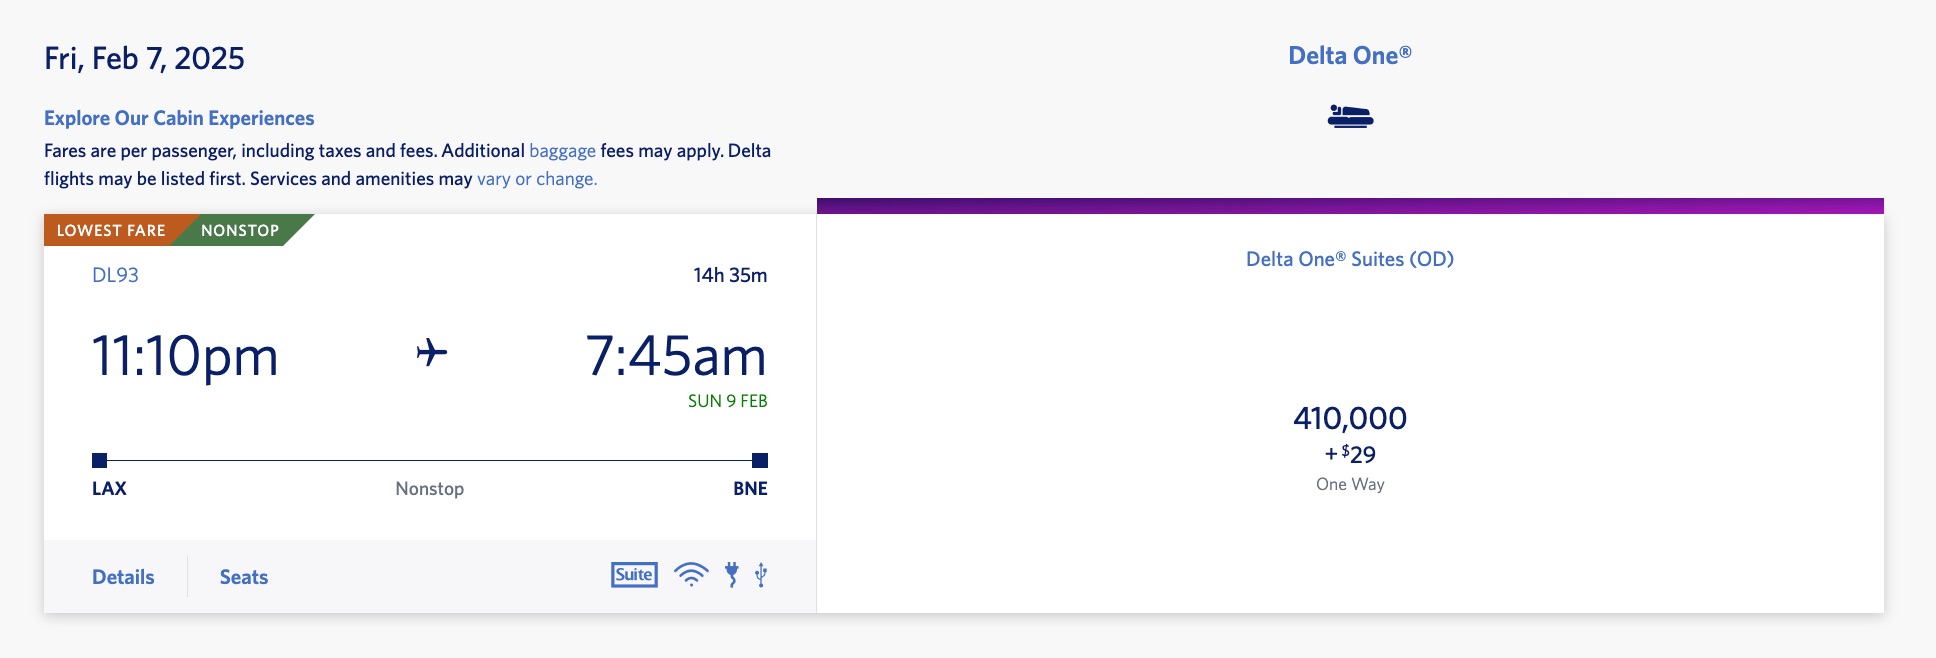Click the LAX departure square marker
This screenshot has height=658, width=1936.
pyautogui.click(x=99, y=461)
